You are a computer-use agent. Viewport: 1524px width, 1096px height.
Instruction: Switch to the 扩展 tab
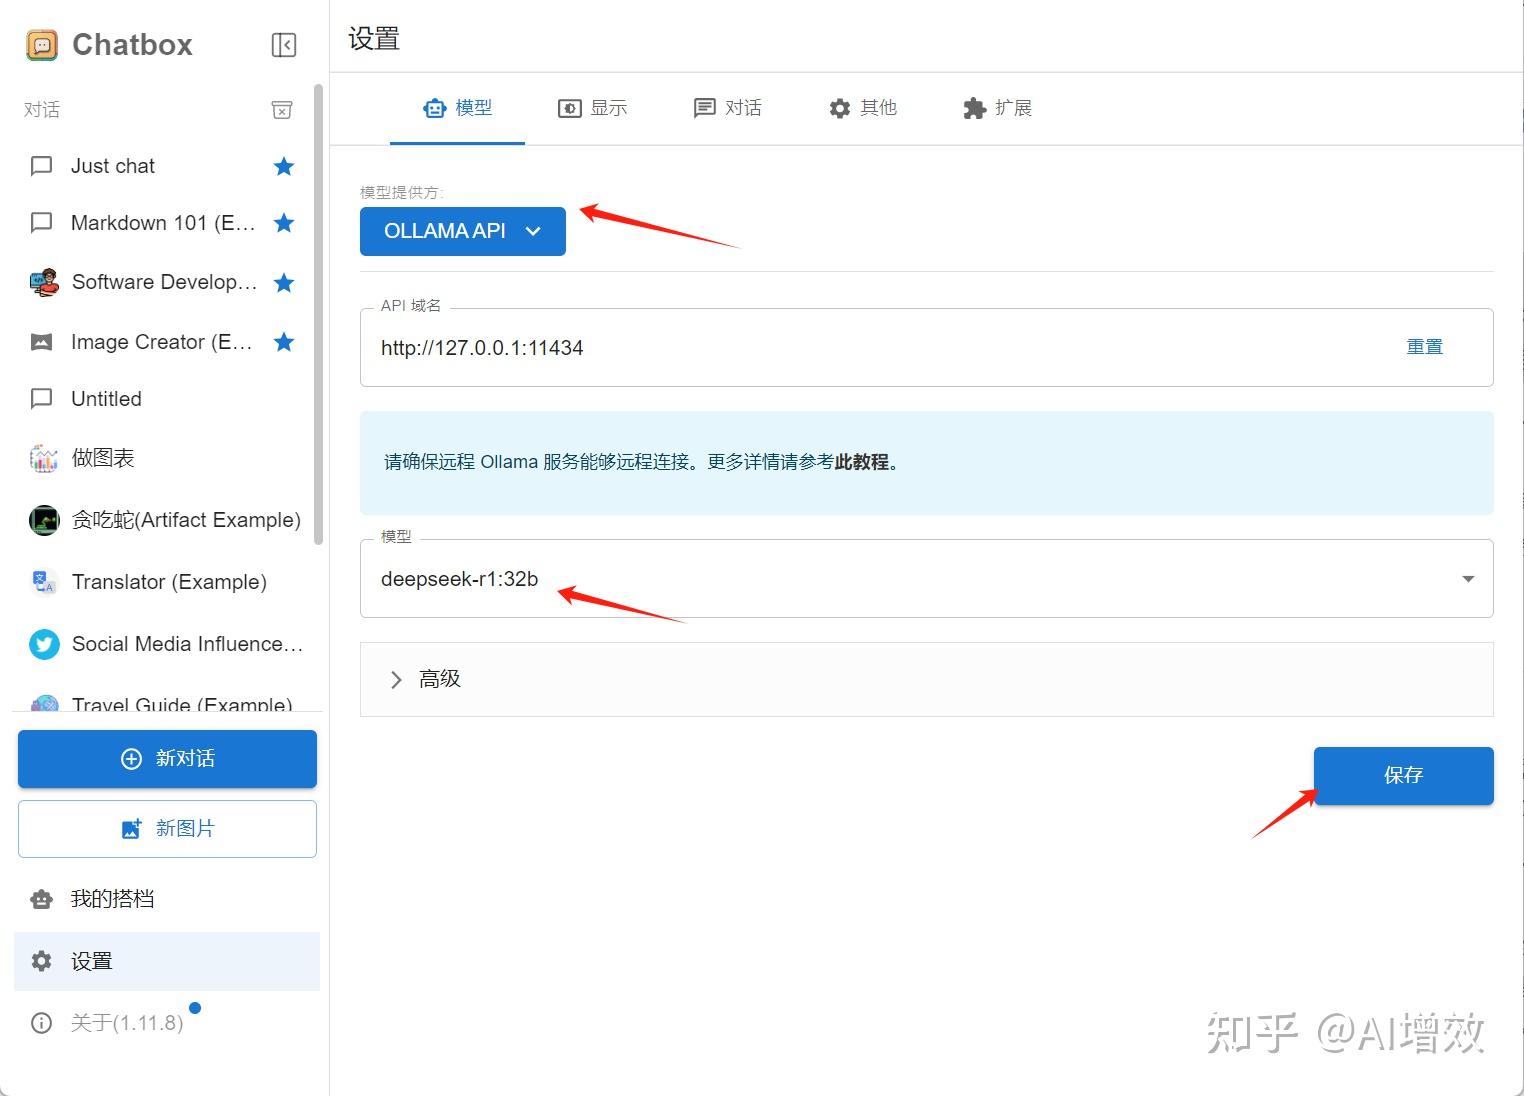[x=997, y=108]
